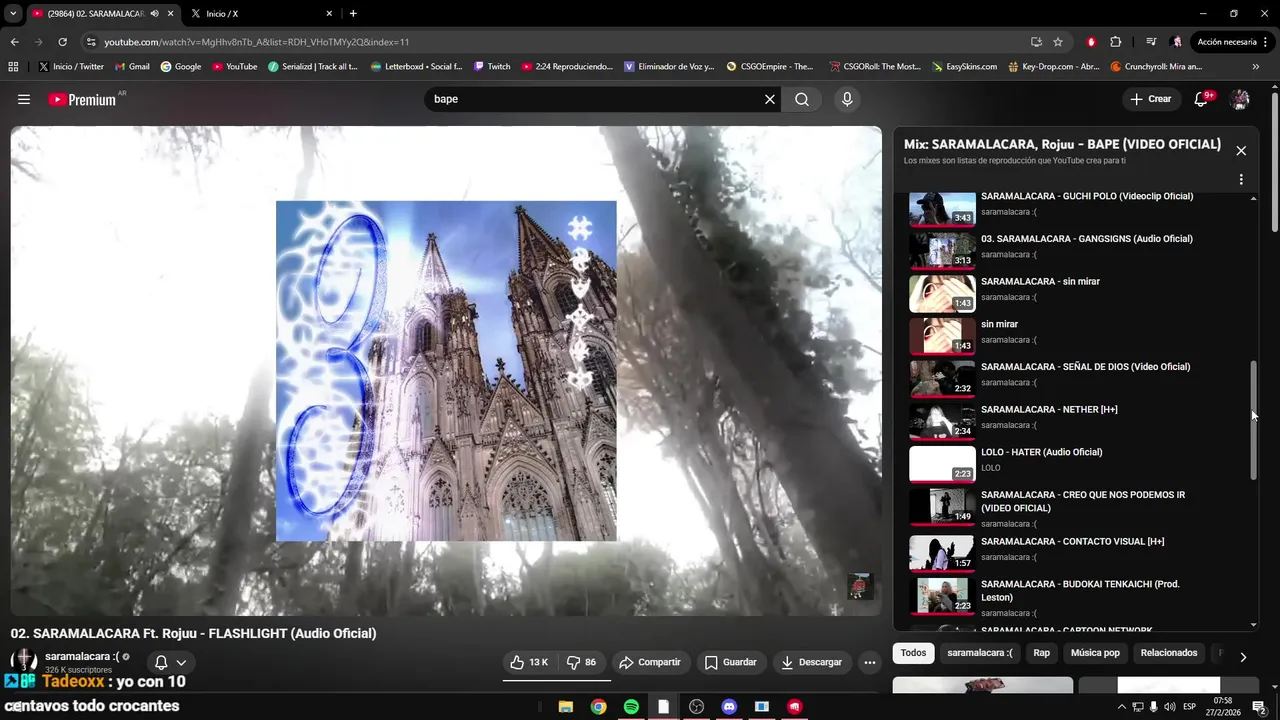The image size is (1280, 720).
Task: Open the volume control in system tray
Action: [x=1171, y=706]
